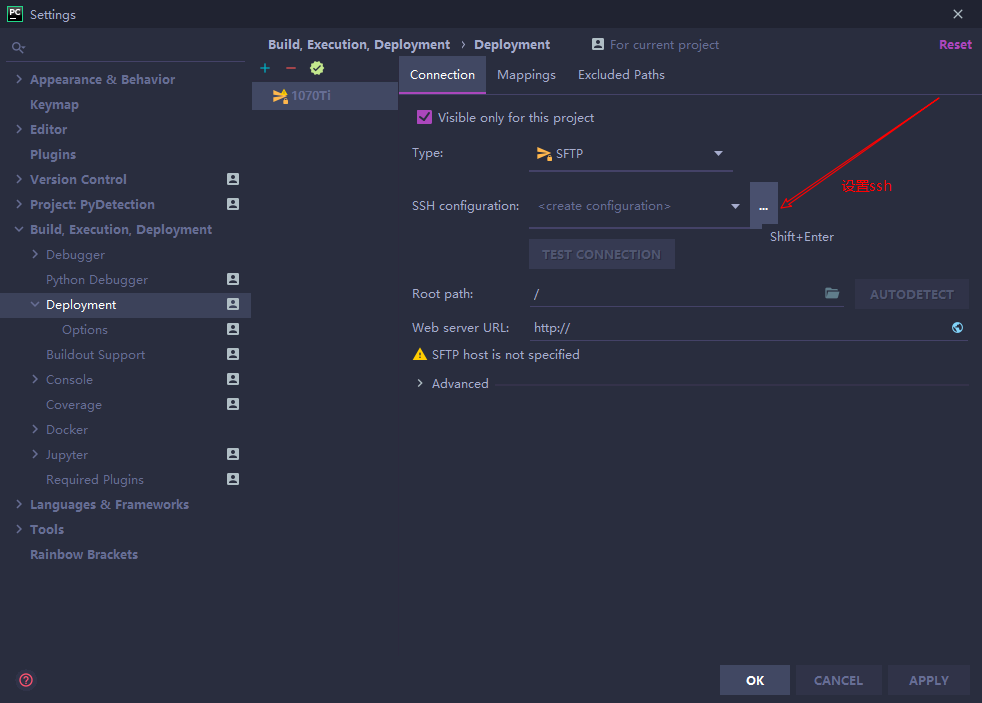Click project-level icon beside Options

[x=233, y=329]
